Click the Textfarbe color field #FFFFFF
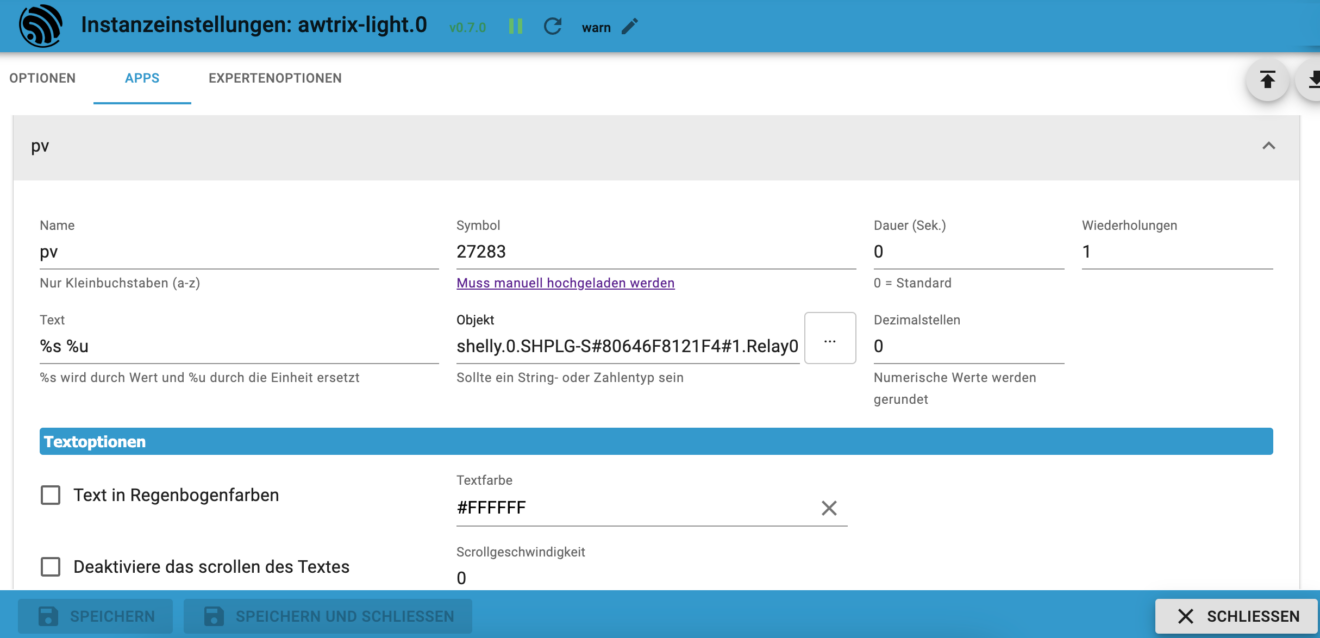The height and width of the screenshot is (638, 1320). (630, 508)
